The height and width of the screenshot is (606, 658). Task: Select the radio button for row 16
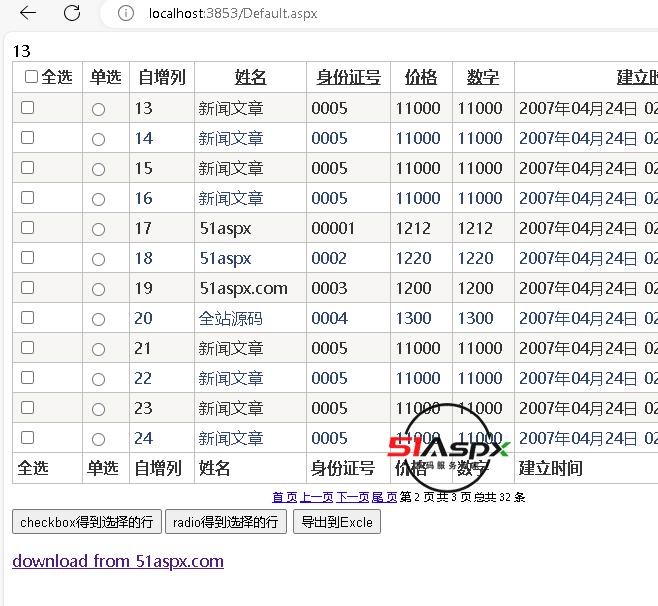point(98,199)
